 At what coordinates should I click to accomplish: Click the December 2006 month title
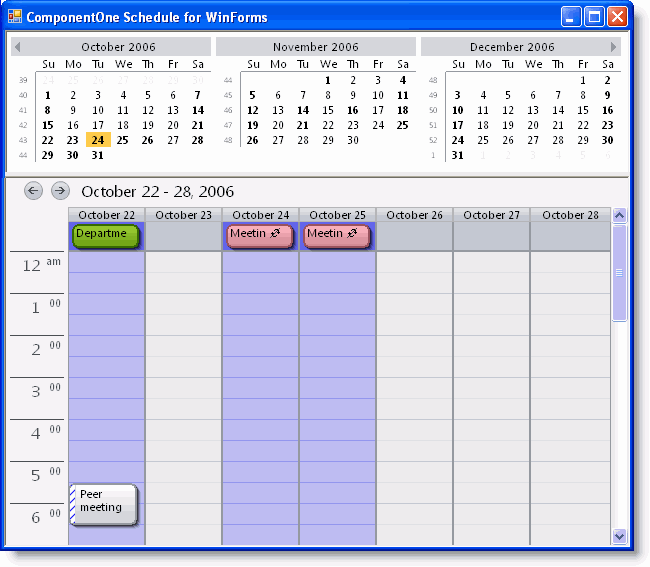[x=512, y=47]
